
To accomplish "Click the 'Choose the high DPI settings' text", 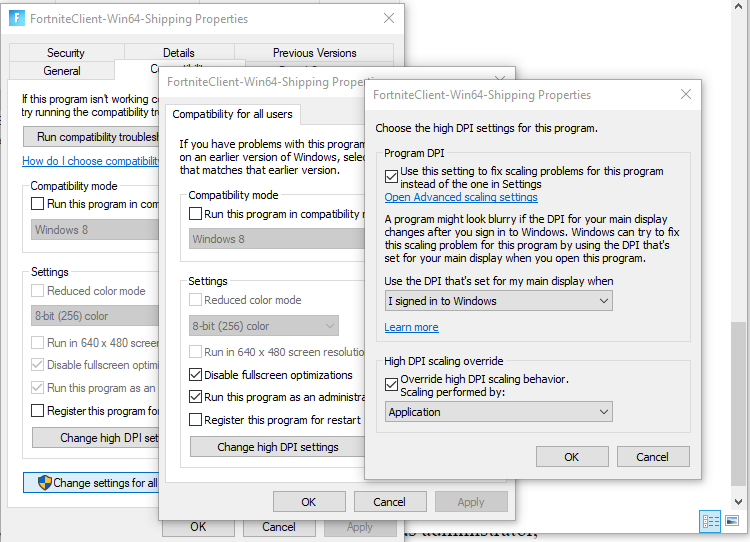I will tap(486, 128).
